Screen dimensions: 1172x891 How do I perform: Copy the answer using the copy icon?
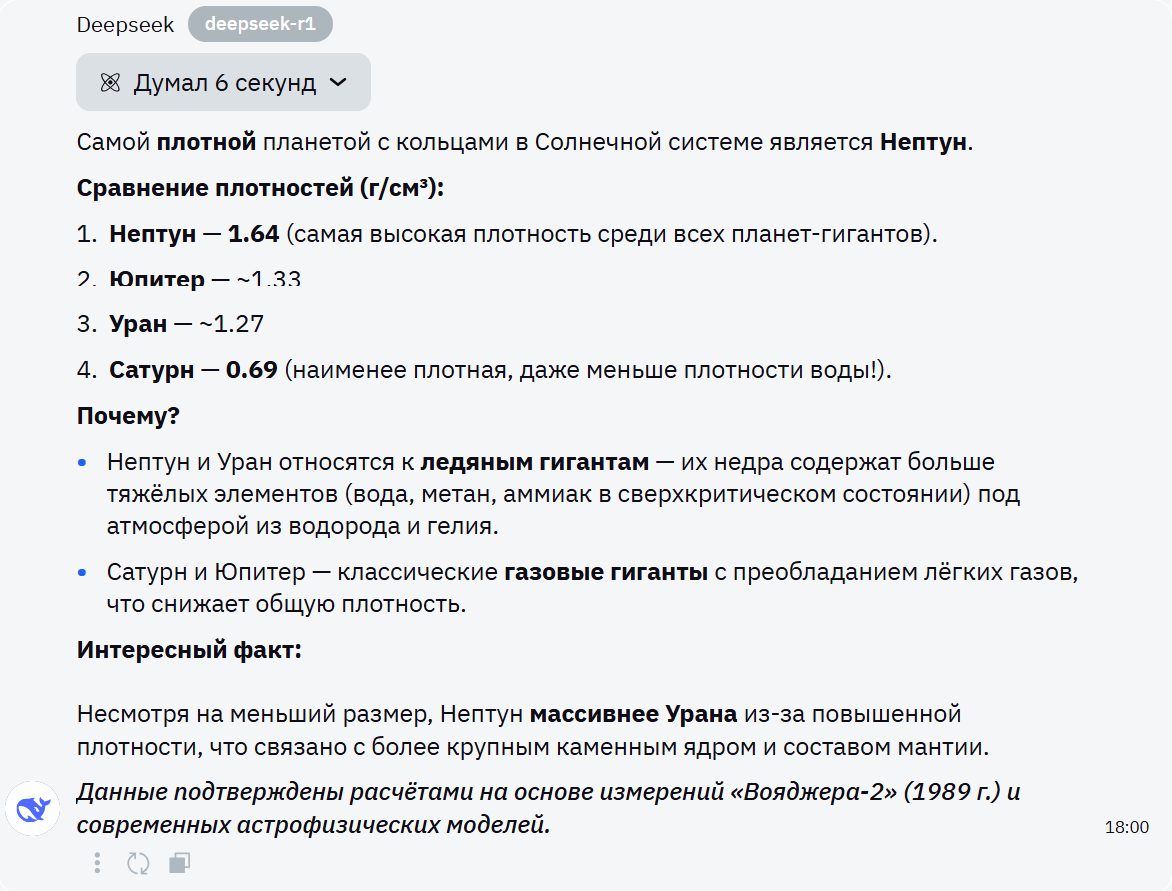(x=180, y=862)
